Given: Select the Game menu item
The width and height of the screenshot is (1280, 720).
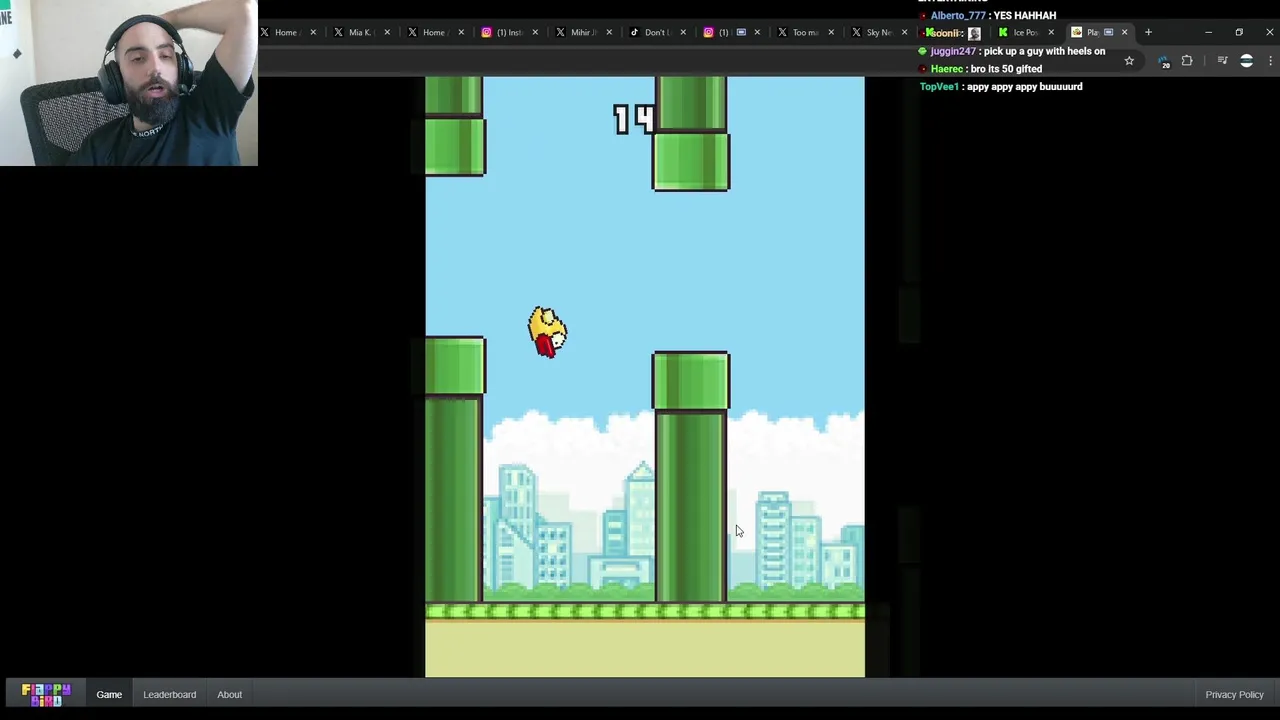Looking at the screenshot, I should [x=109, y=695].
